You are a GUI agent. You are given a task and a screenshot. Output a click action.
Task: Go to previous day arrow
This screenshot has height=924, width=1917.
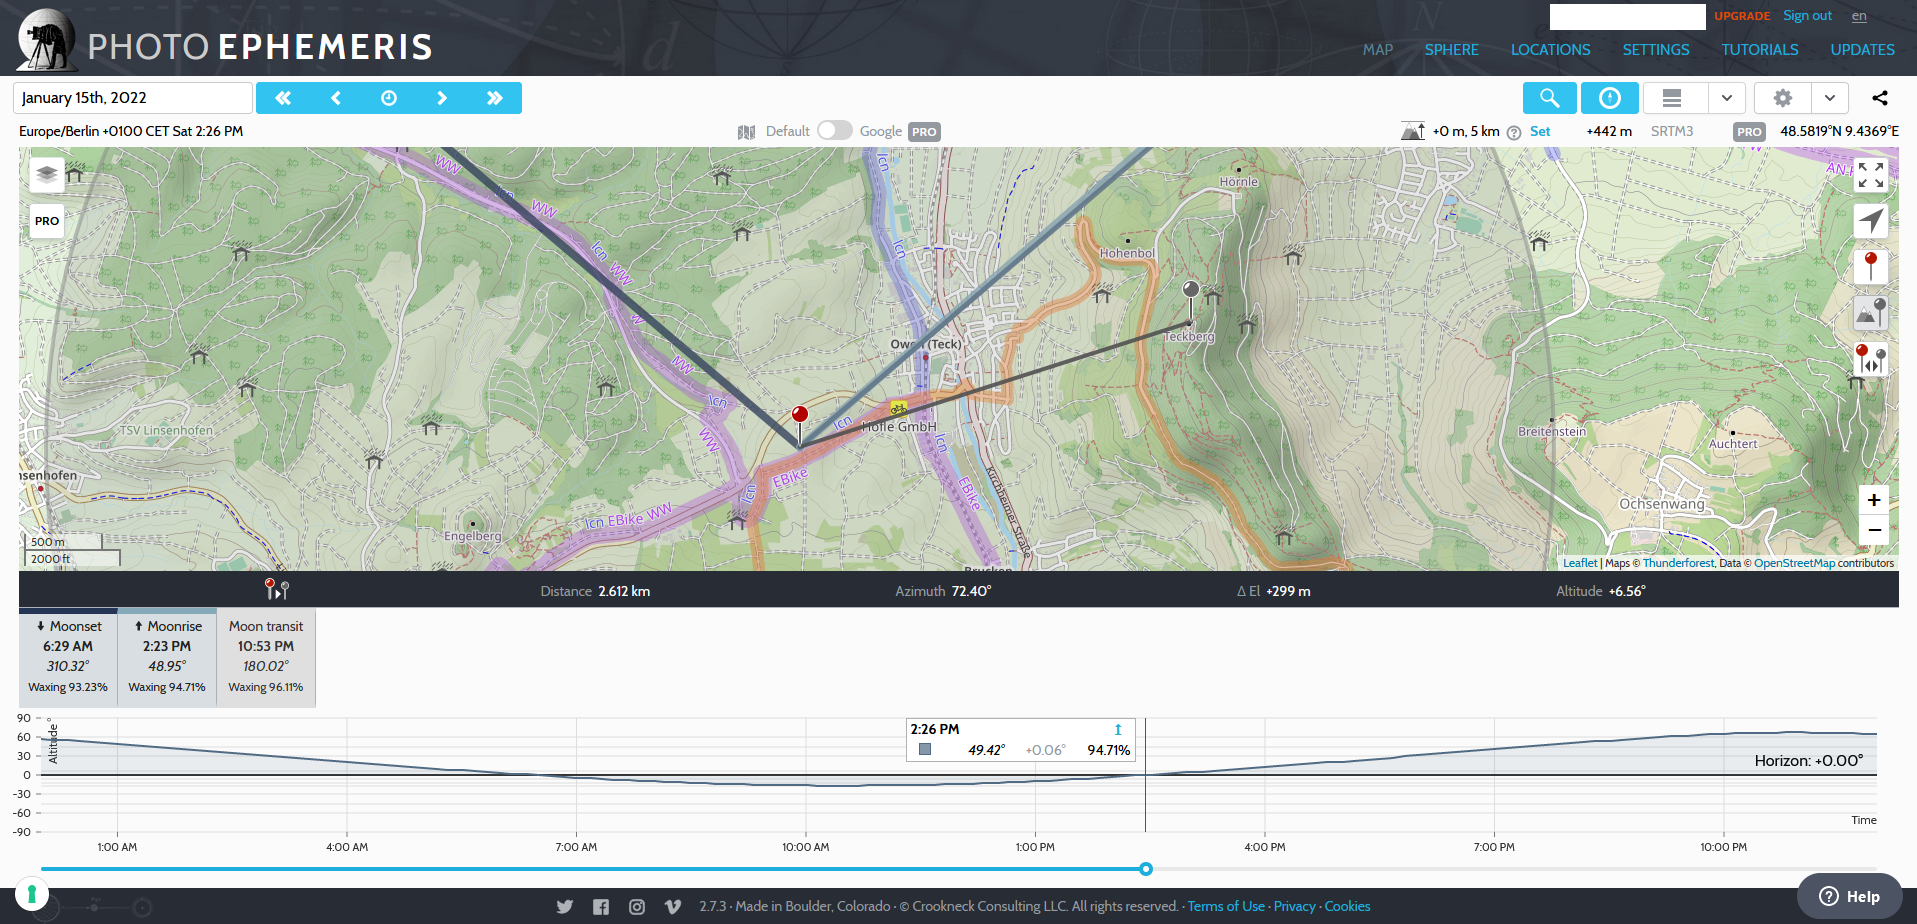(x=336, y=98)
